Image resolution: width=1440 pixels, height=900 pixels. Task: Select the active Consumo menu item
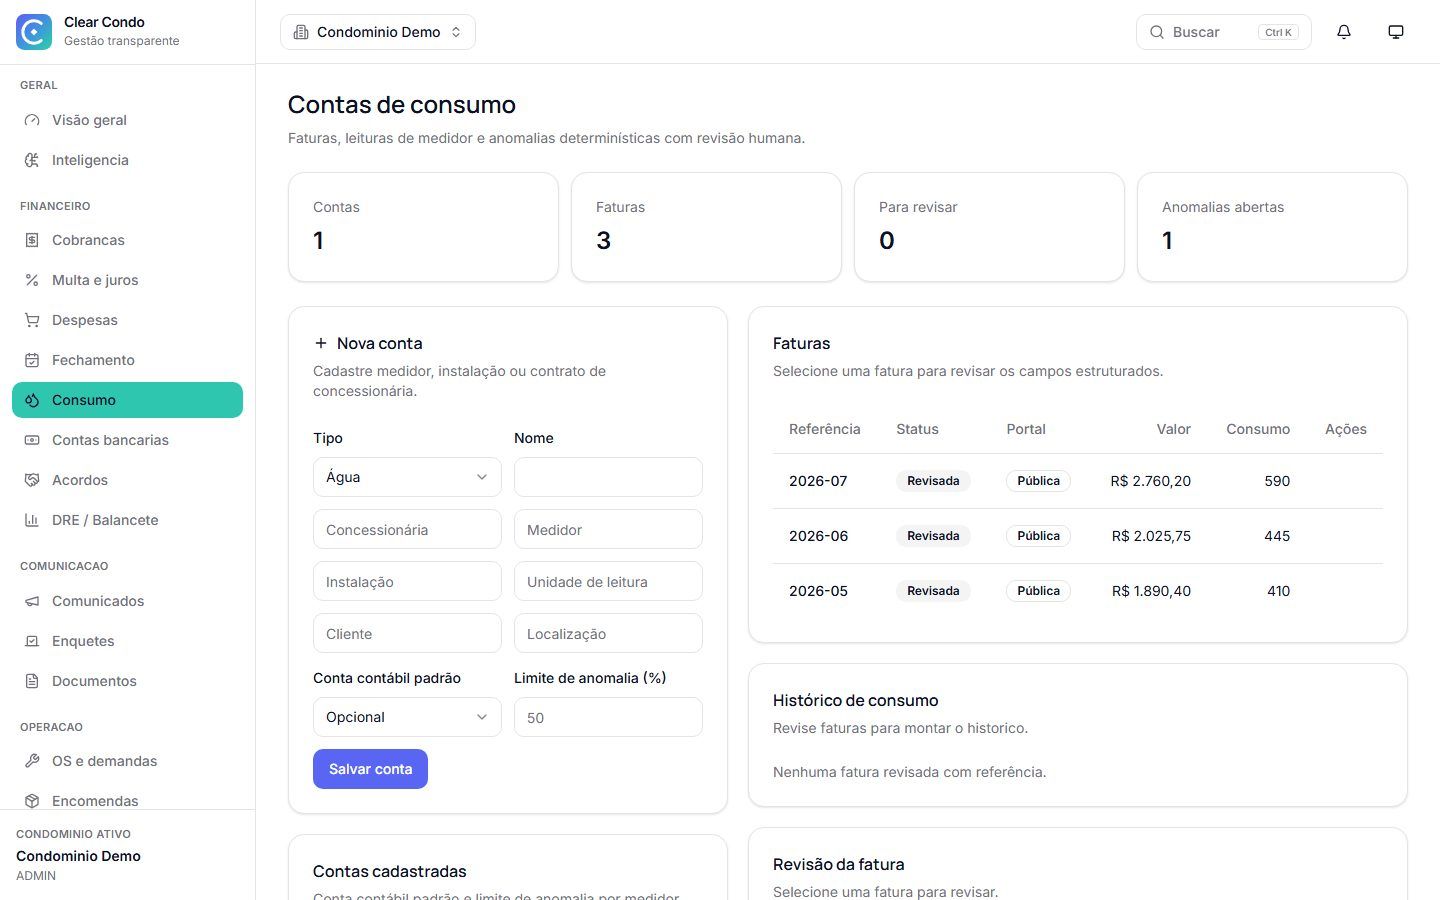click(x=127, y=400)
